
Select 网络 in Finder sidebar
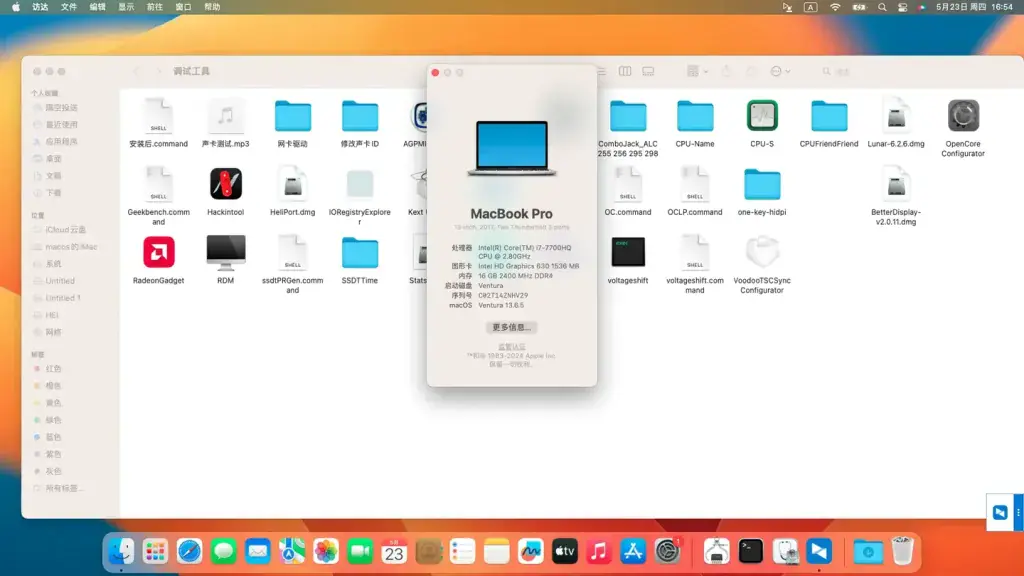54,332
